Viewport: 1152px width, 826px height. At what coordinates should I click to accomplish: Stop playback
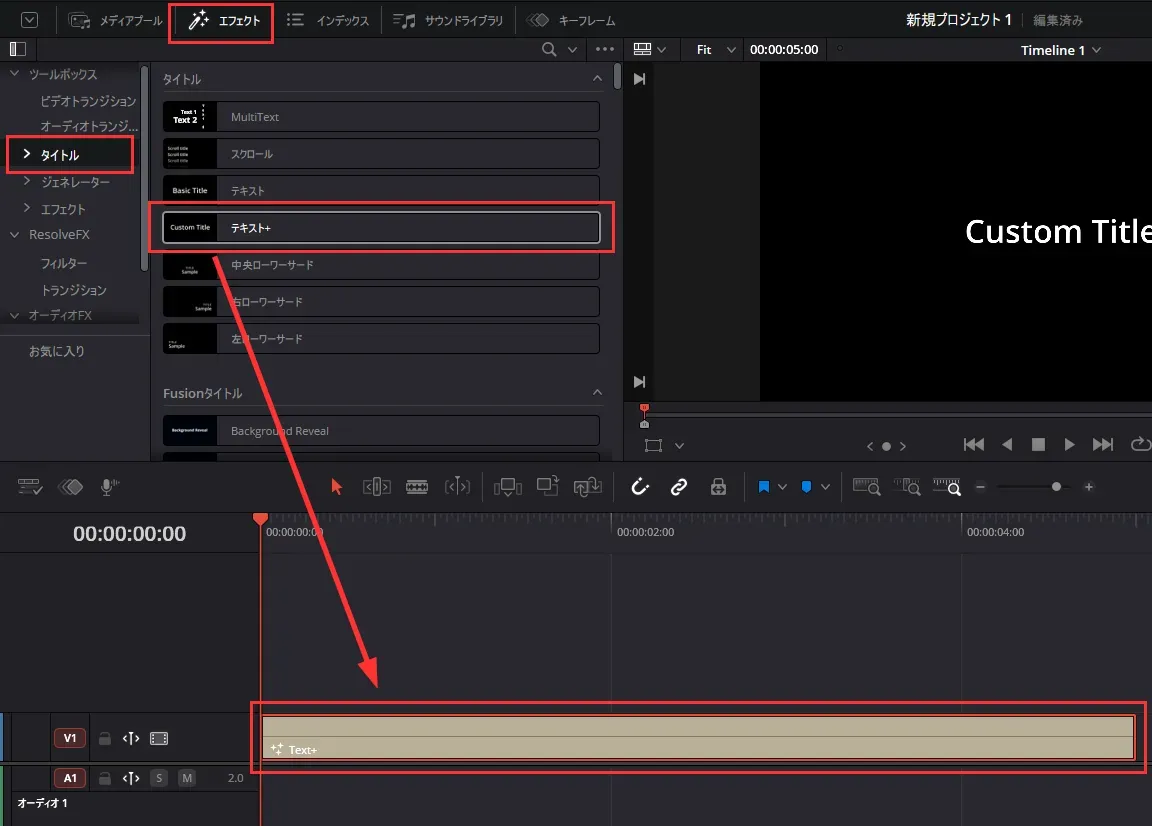[x=1038, y=445]
